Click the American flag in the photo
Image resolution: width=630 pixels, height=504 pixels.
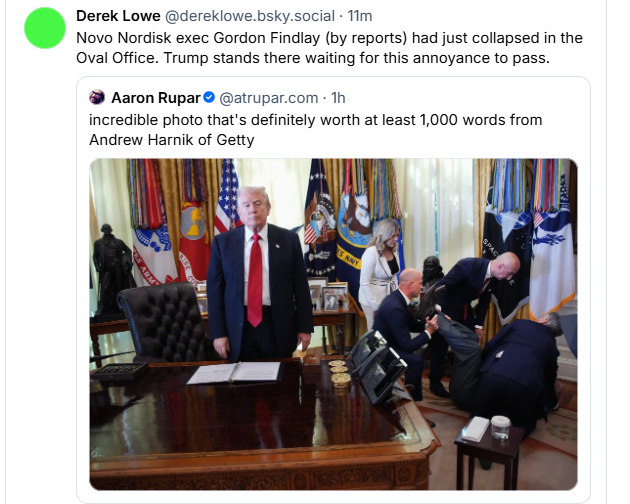click(227, 197)
